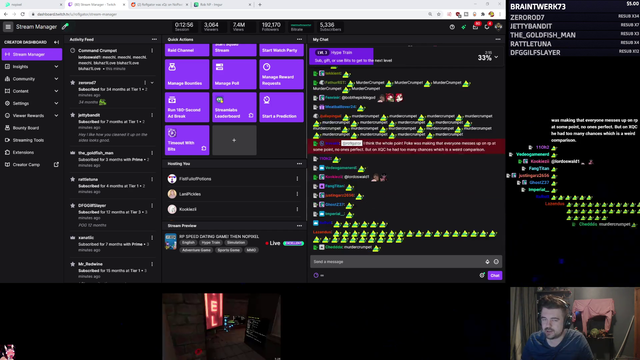640x360 pixels.
Task: Click the Manage Bounties quick action tile
Action: point(187,74)
